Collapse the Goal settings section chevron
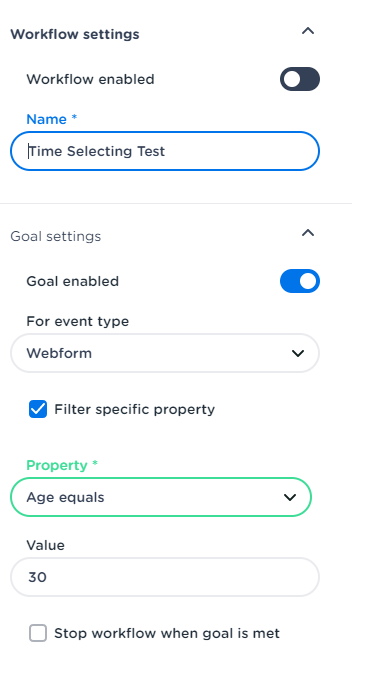369x673 pixels. [x=308, y=233]
